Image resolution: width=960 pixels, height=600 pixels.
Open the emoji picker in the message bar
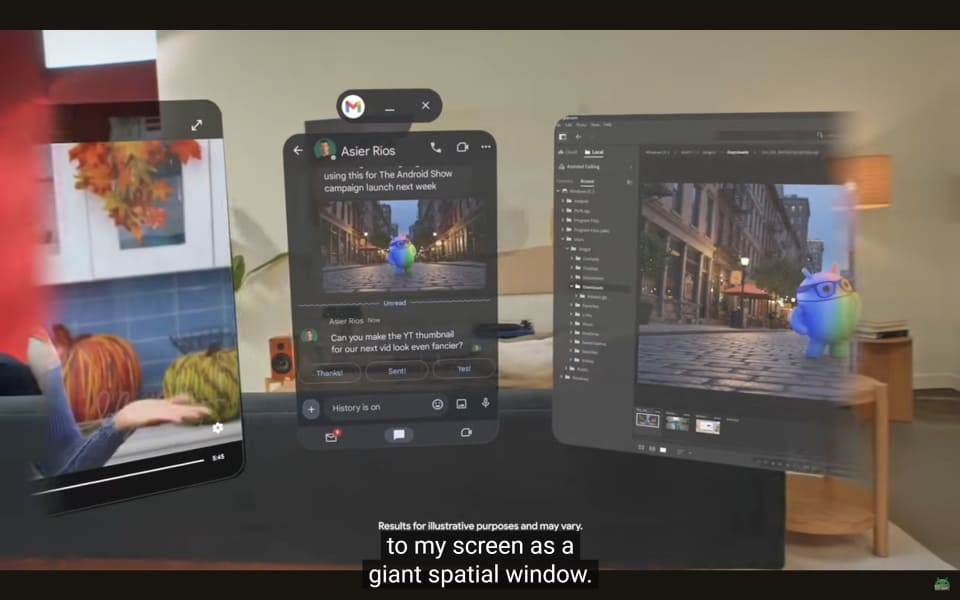coord(437,404)
